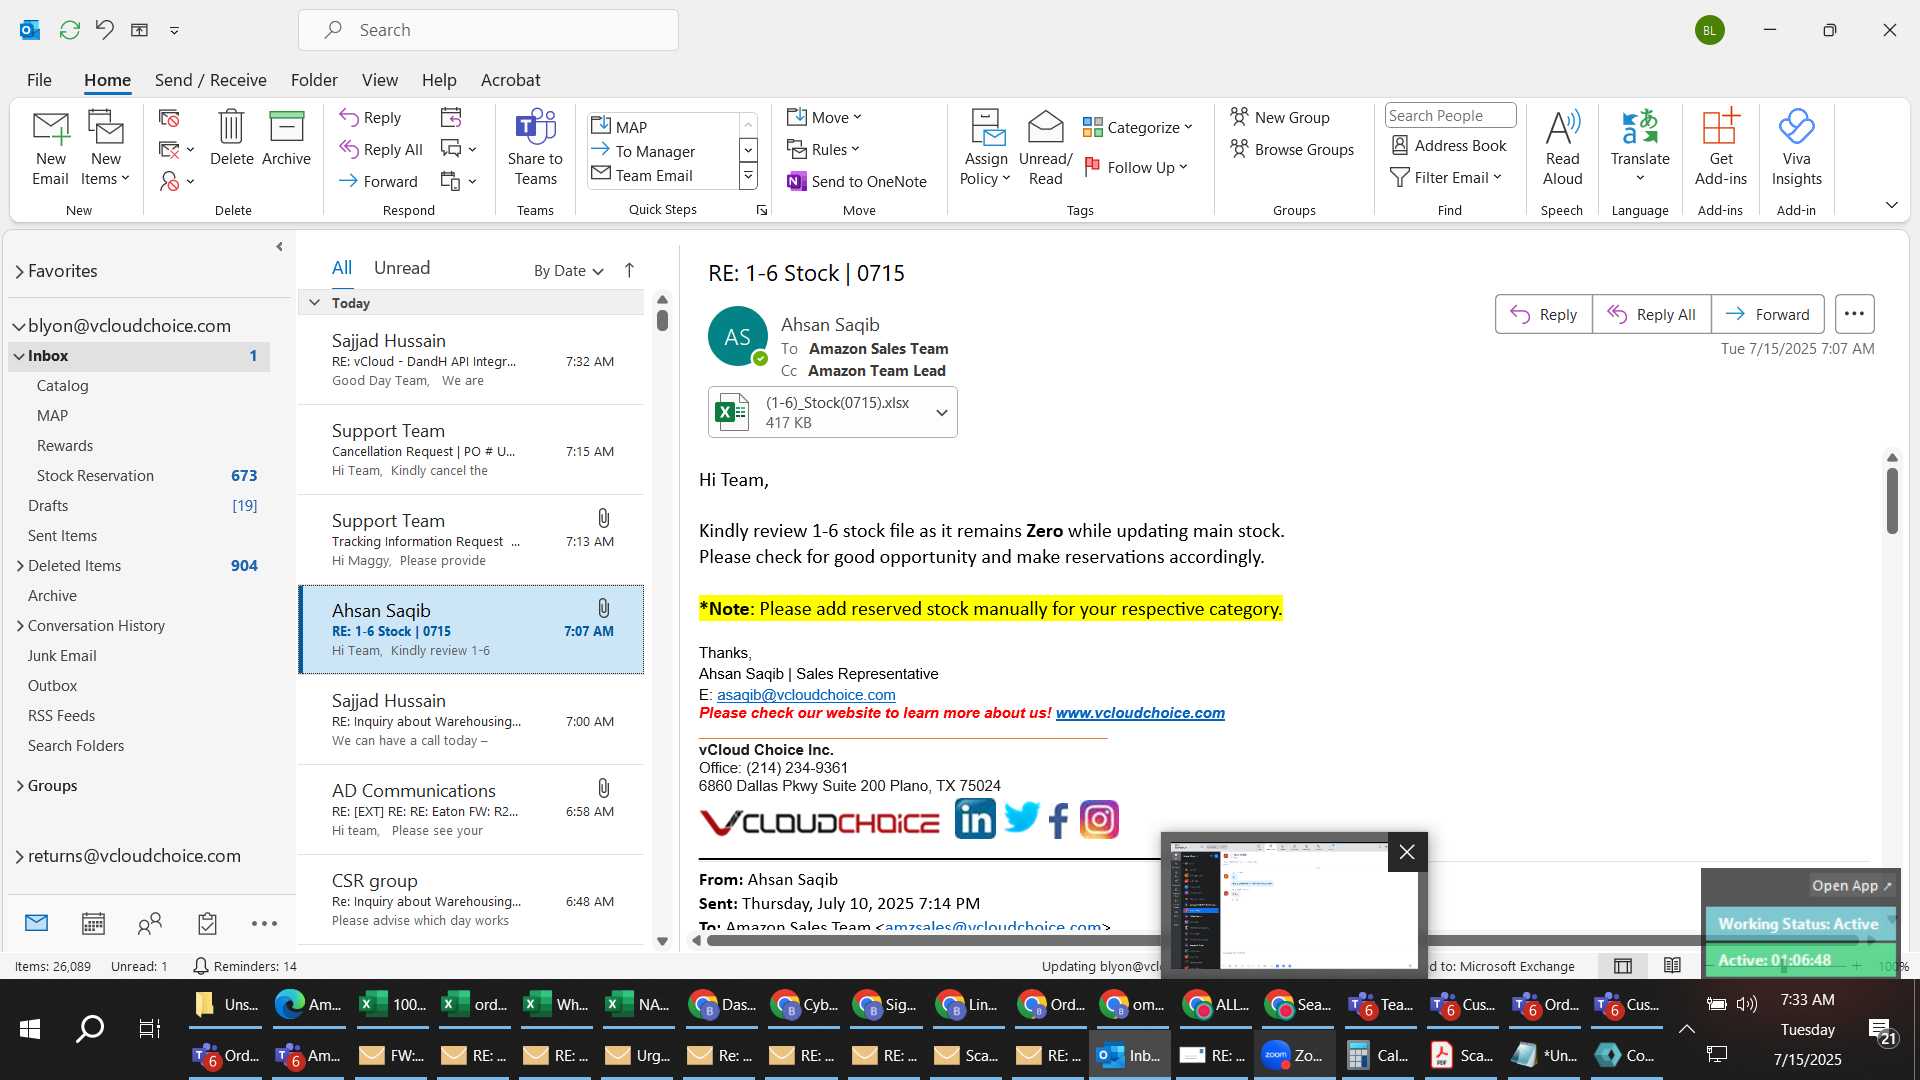Switch to Calendar view icon

click(93, 923)
